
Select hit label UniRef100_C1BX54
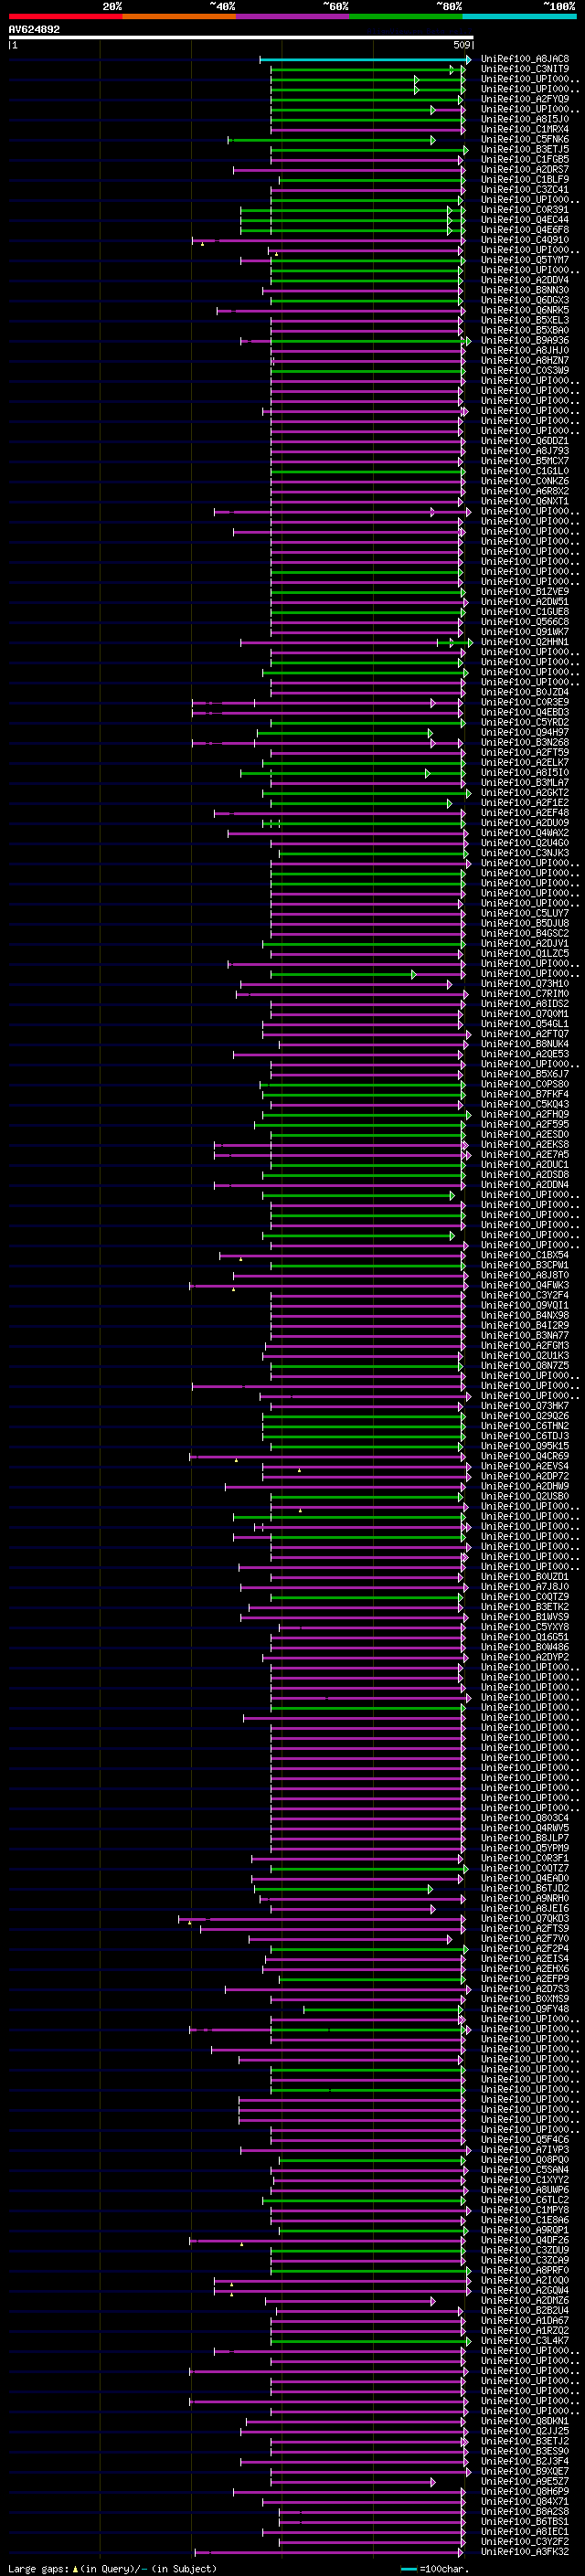(525, 1255)
